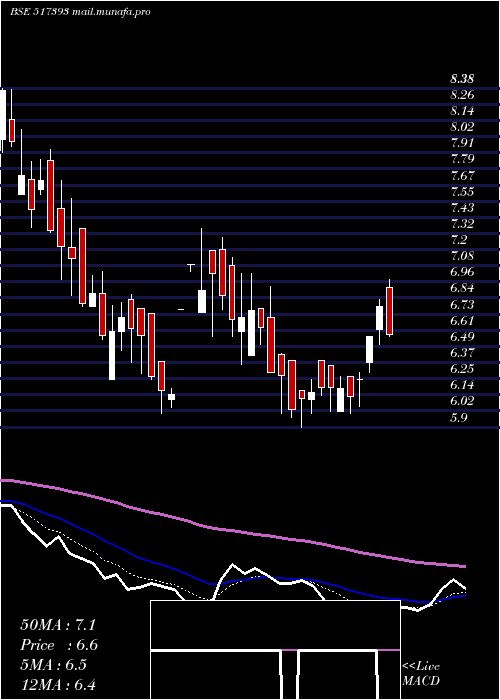Click the 5MA : 6.5 readout

[54, 665]
